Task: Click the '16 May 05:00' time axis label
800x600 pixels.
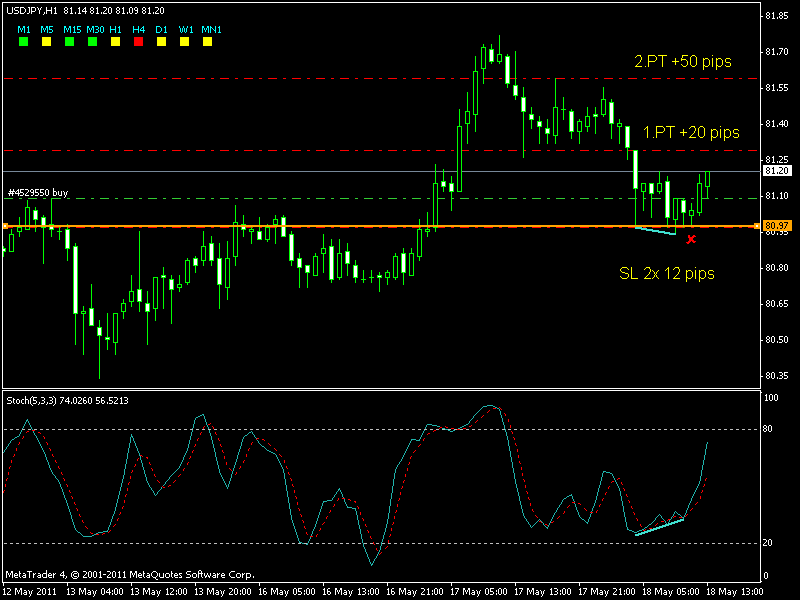Action: click(x=287, y=592)
